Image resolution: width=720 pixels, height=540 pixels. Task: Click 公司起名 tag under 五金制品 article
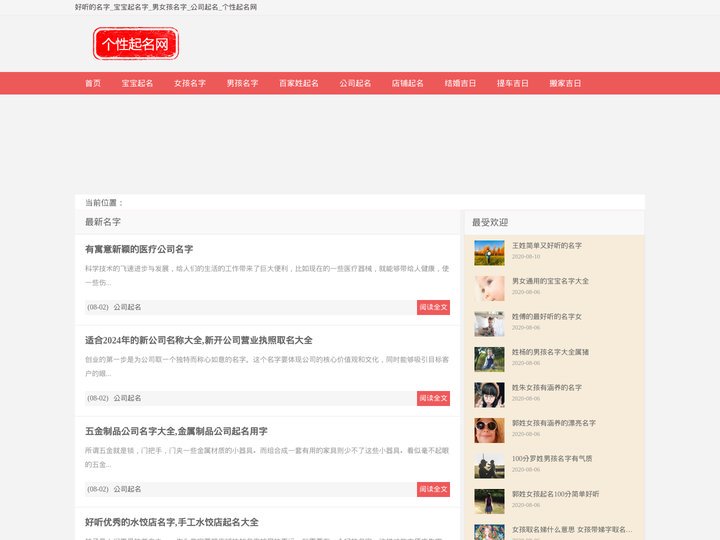[128, 489]
